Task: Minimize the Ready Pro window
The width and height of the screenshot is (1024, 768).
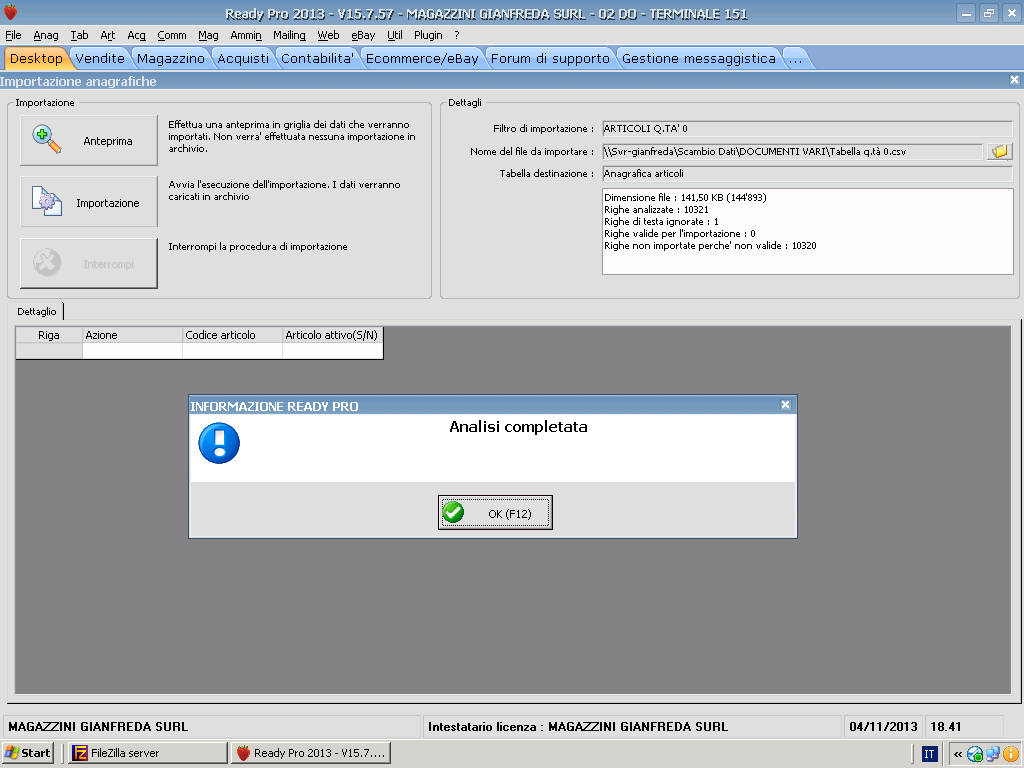Action: pyautogui.click(x=967, y=13)
